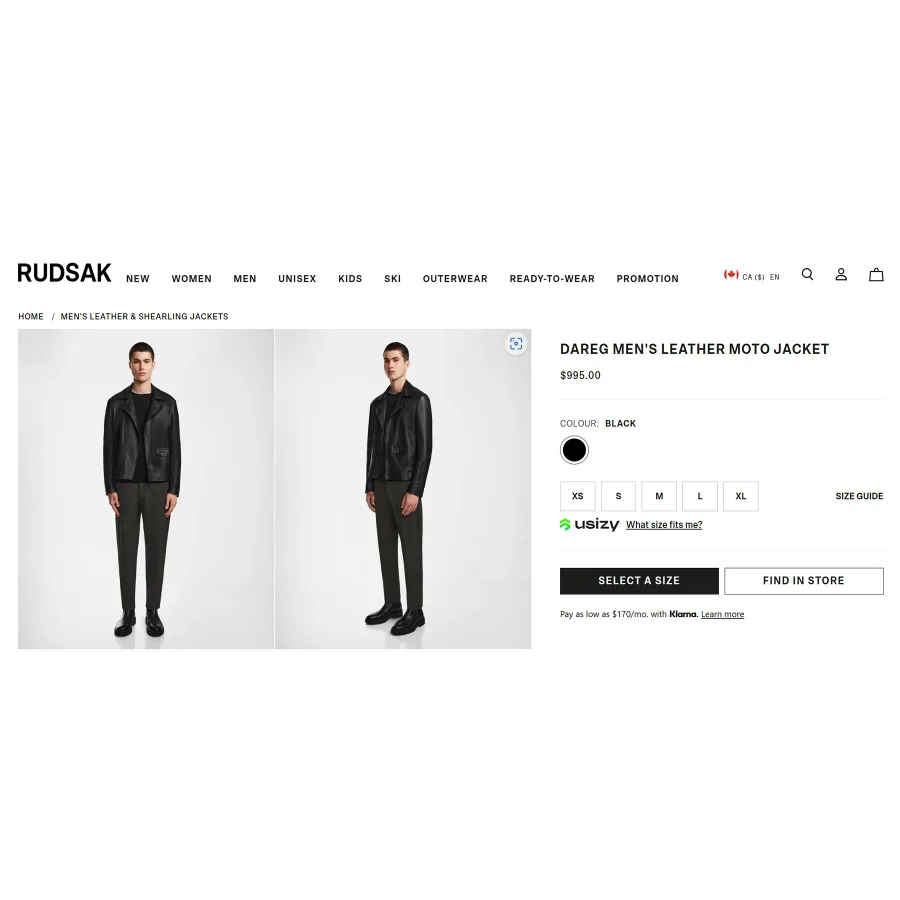Select size M

point(659,496)
